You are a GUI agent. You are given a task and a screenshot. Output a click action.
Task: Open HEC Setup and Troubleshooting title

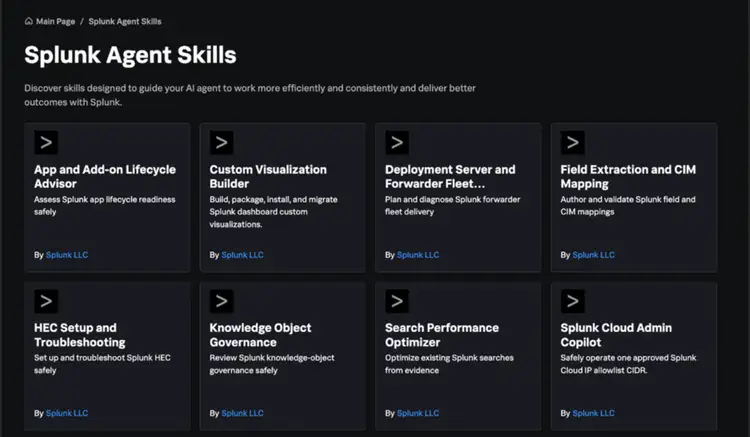click(x=79, y=335)
